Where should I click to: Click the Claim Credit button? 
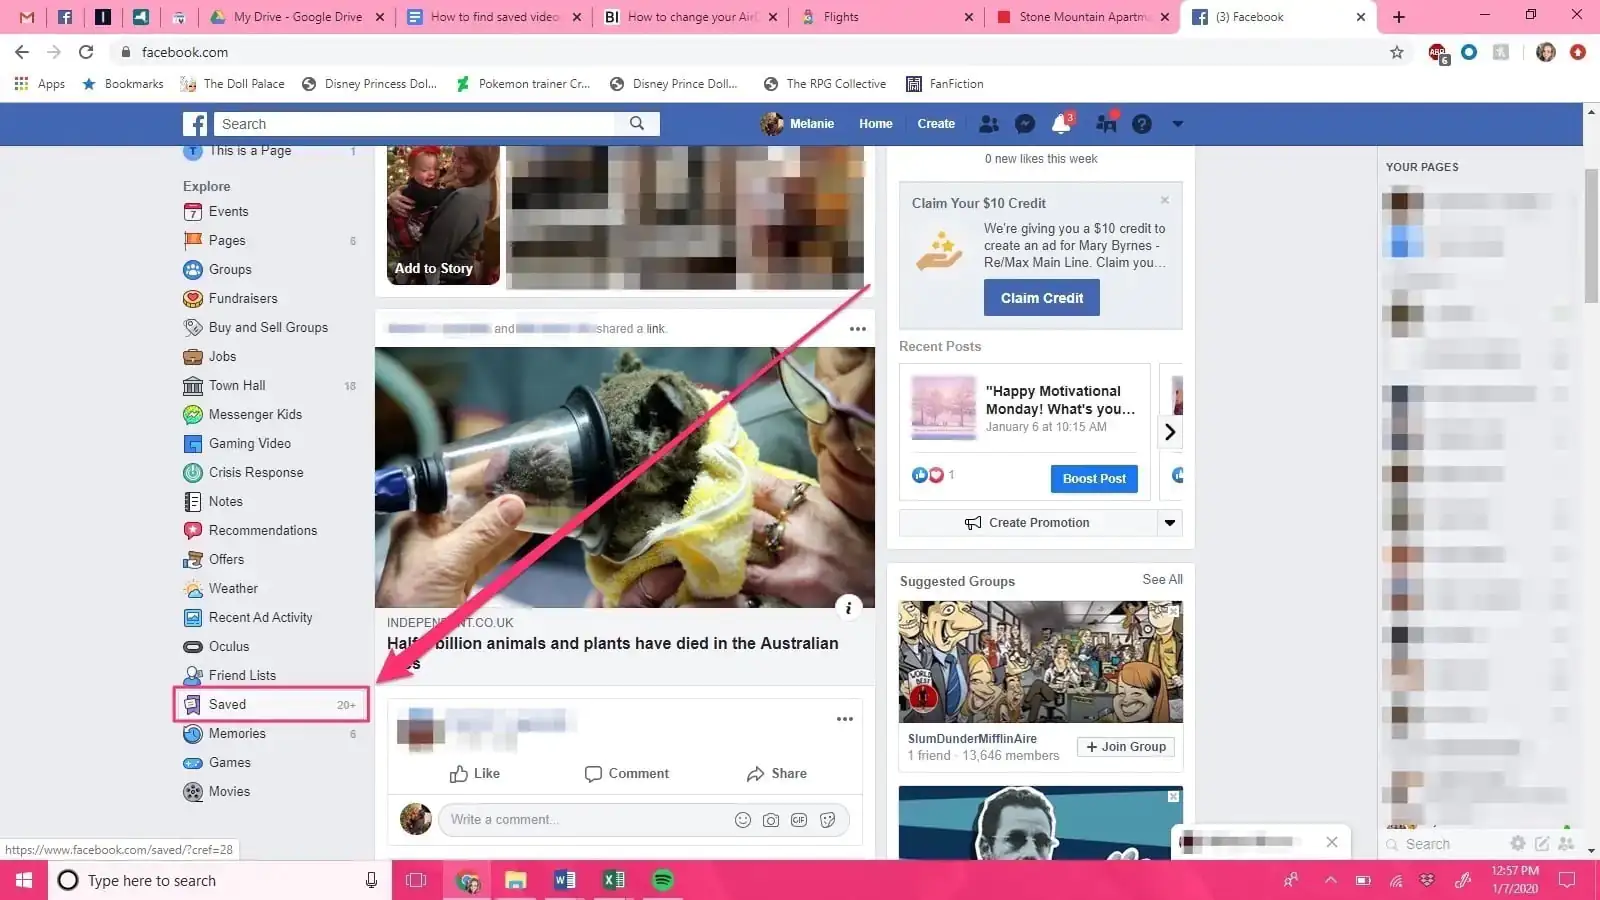1041,297
